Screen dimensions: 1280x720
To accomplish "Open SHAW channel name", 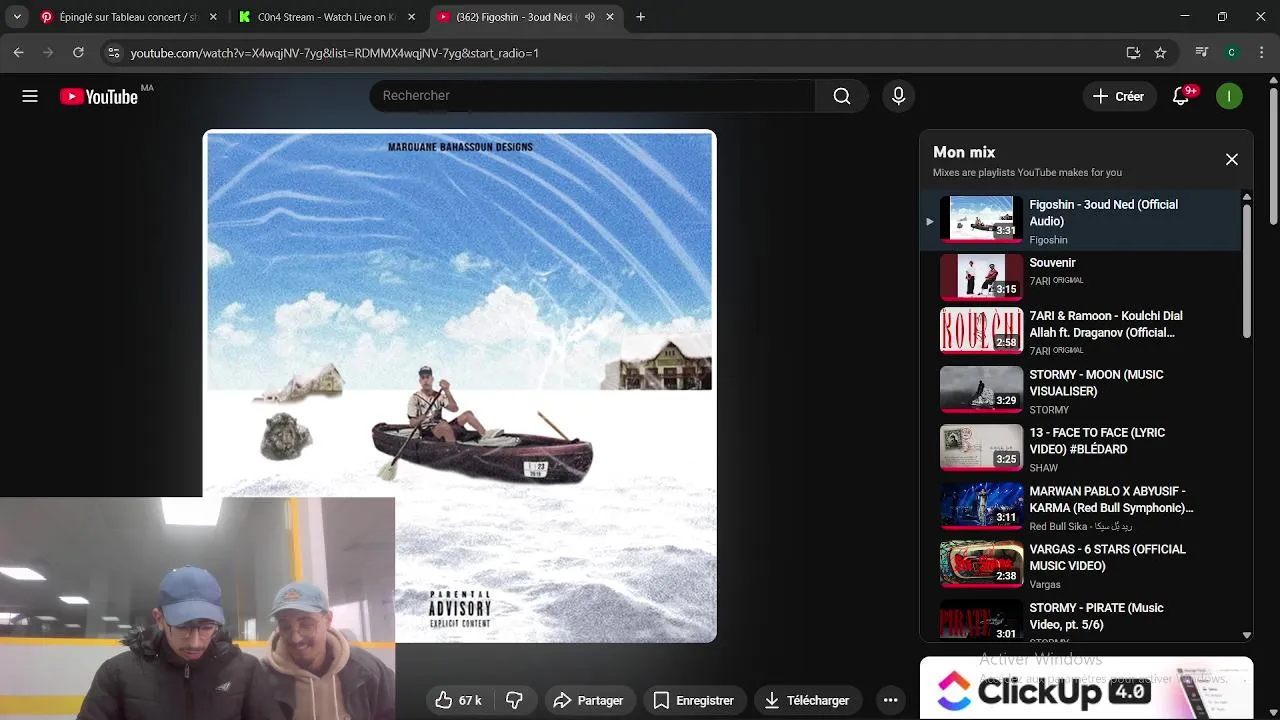I will tap(1044, 468).
